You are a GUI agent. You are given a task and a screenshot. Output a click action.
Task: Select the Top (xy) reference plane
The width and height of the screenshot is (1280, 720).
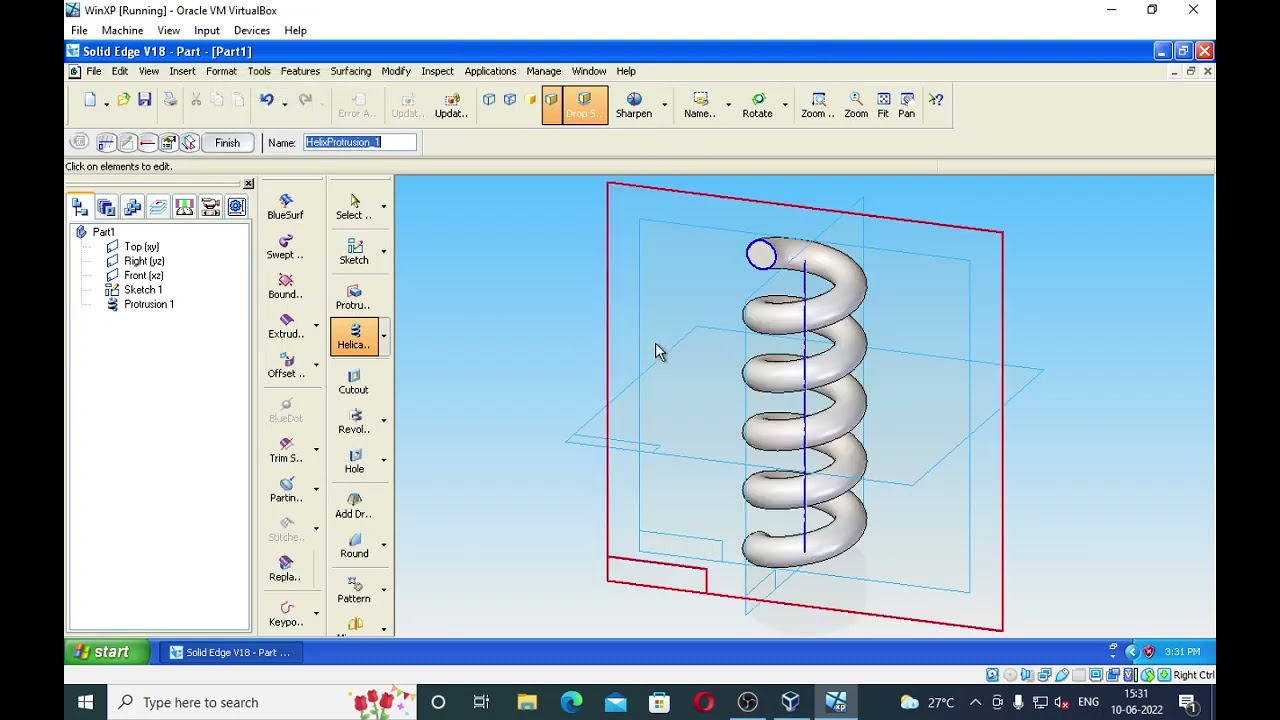coord(141,247)
